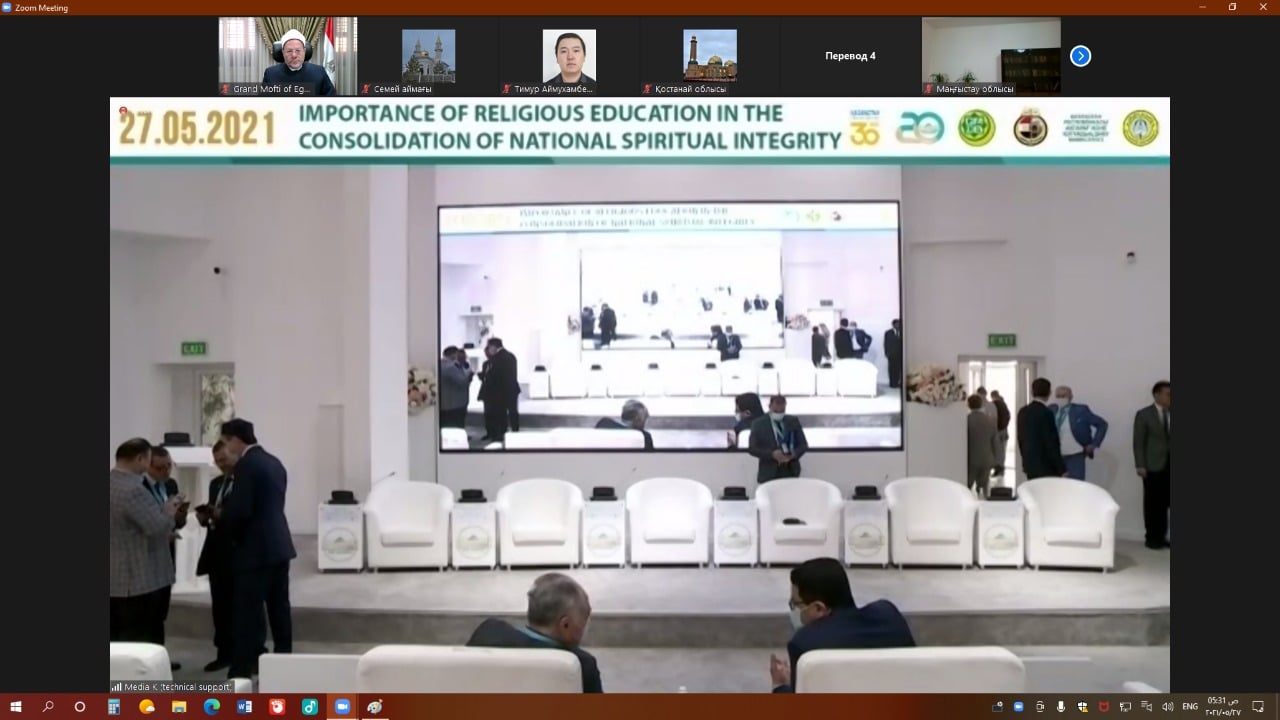Open Windows search from the taskbar
1280x720 pixels.
[48, 707]
